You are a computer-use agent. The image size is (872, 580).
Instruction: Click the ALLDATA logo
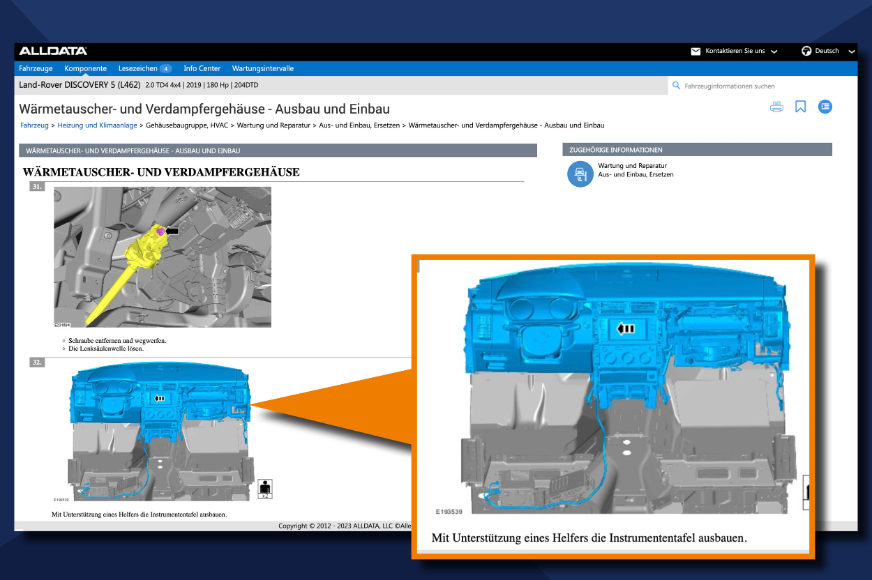(53, 51)
